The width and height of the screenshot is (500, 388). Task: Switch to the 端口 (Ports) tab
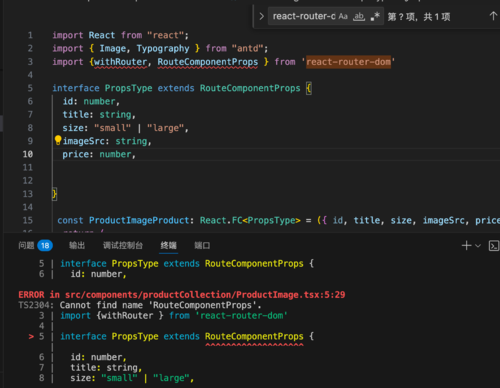pos(202,246)
